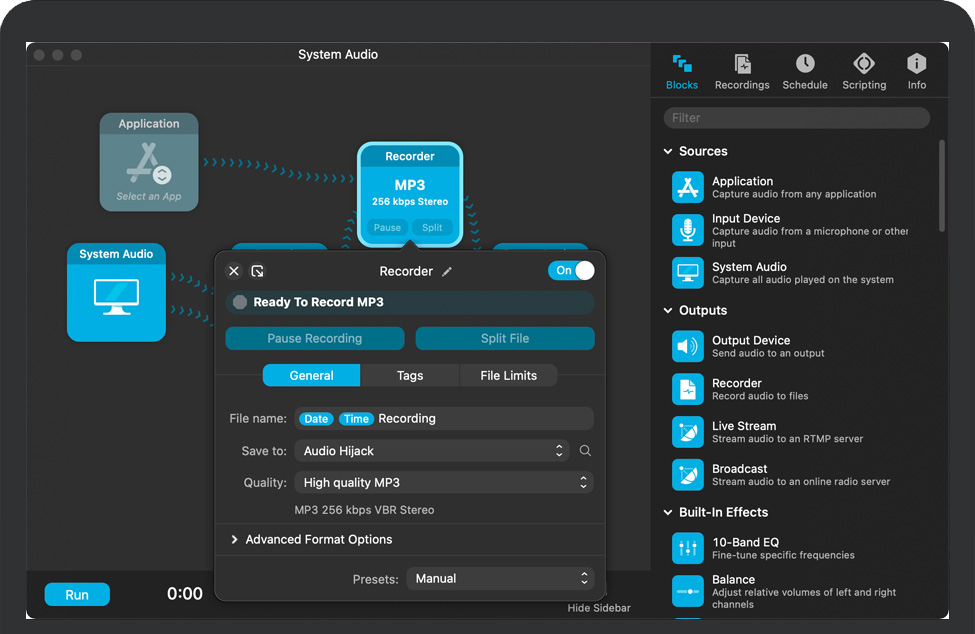Switch to the File Limits tab
The height and width of the screenshot is (634, 975).
[x=508, y=376]
